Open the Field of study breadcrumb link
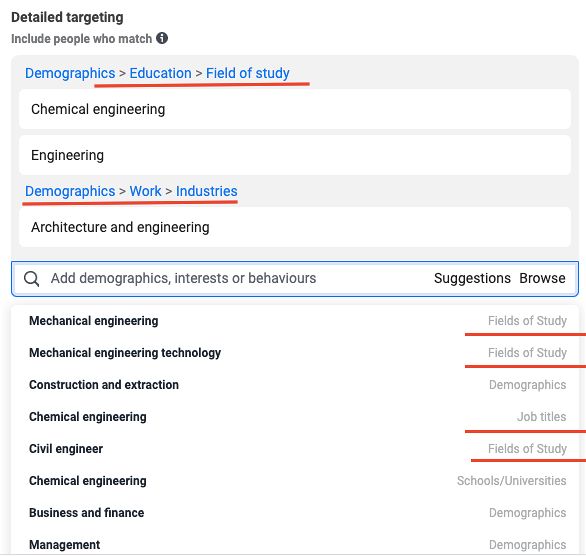 pos(248,73)
